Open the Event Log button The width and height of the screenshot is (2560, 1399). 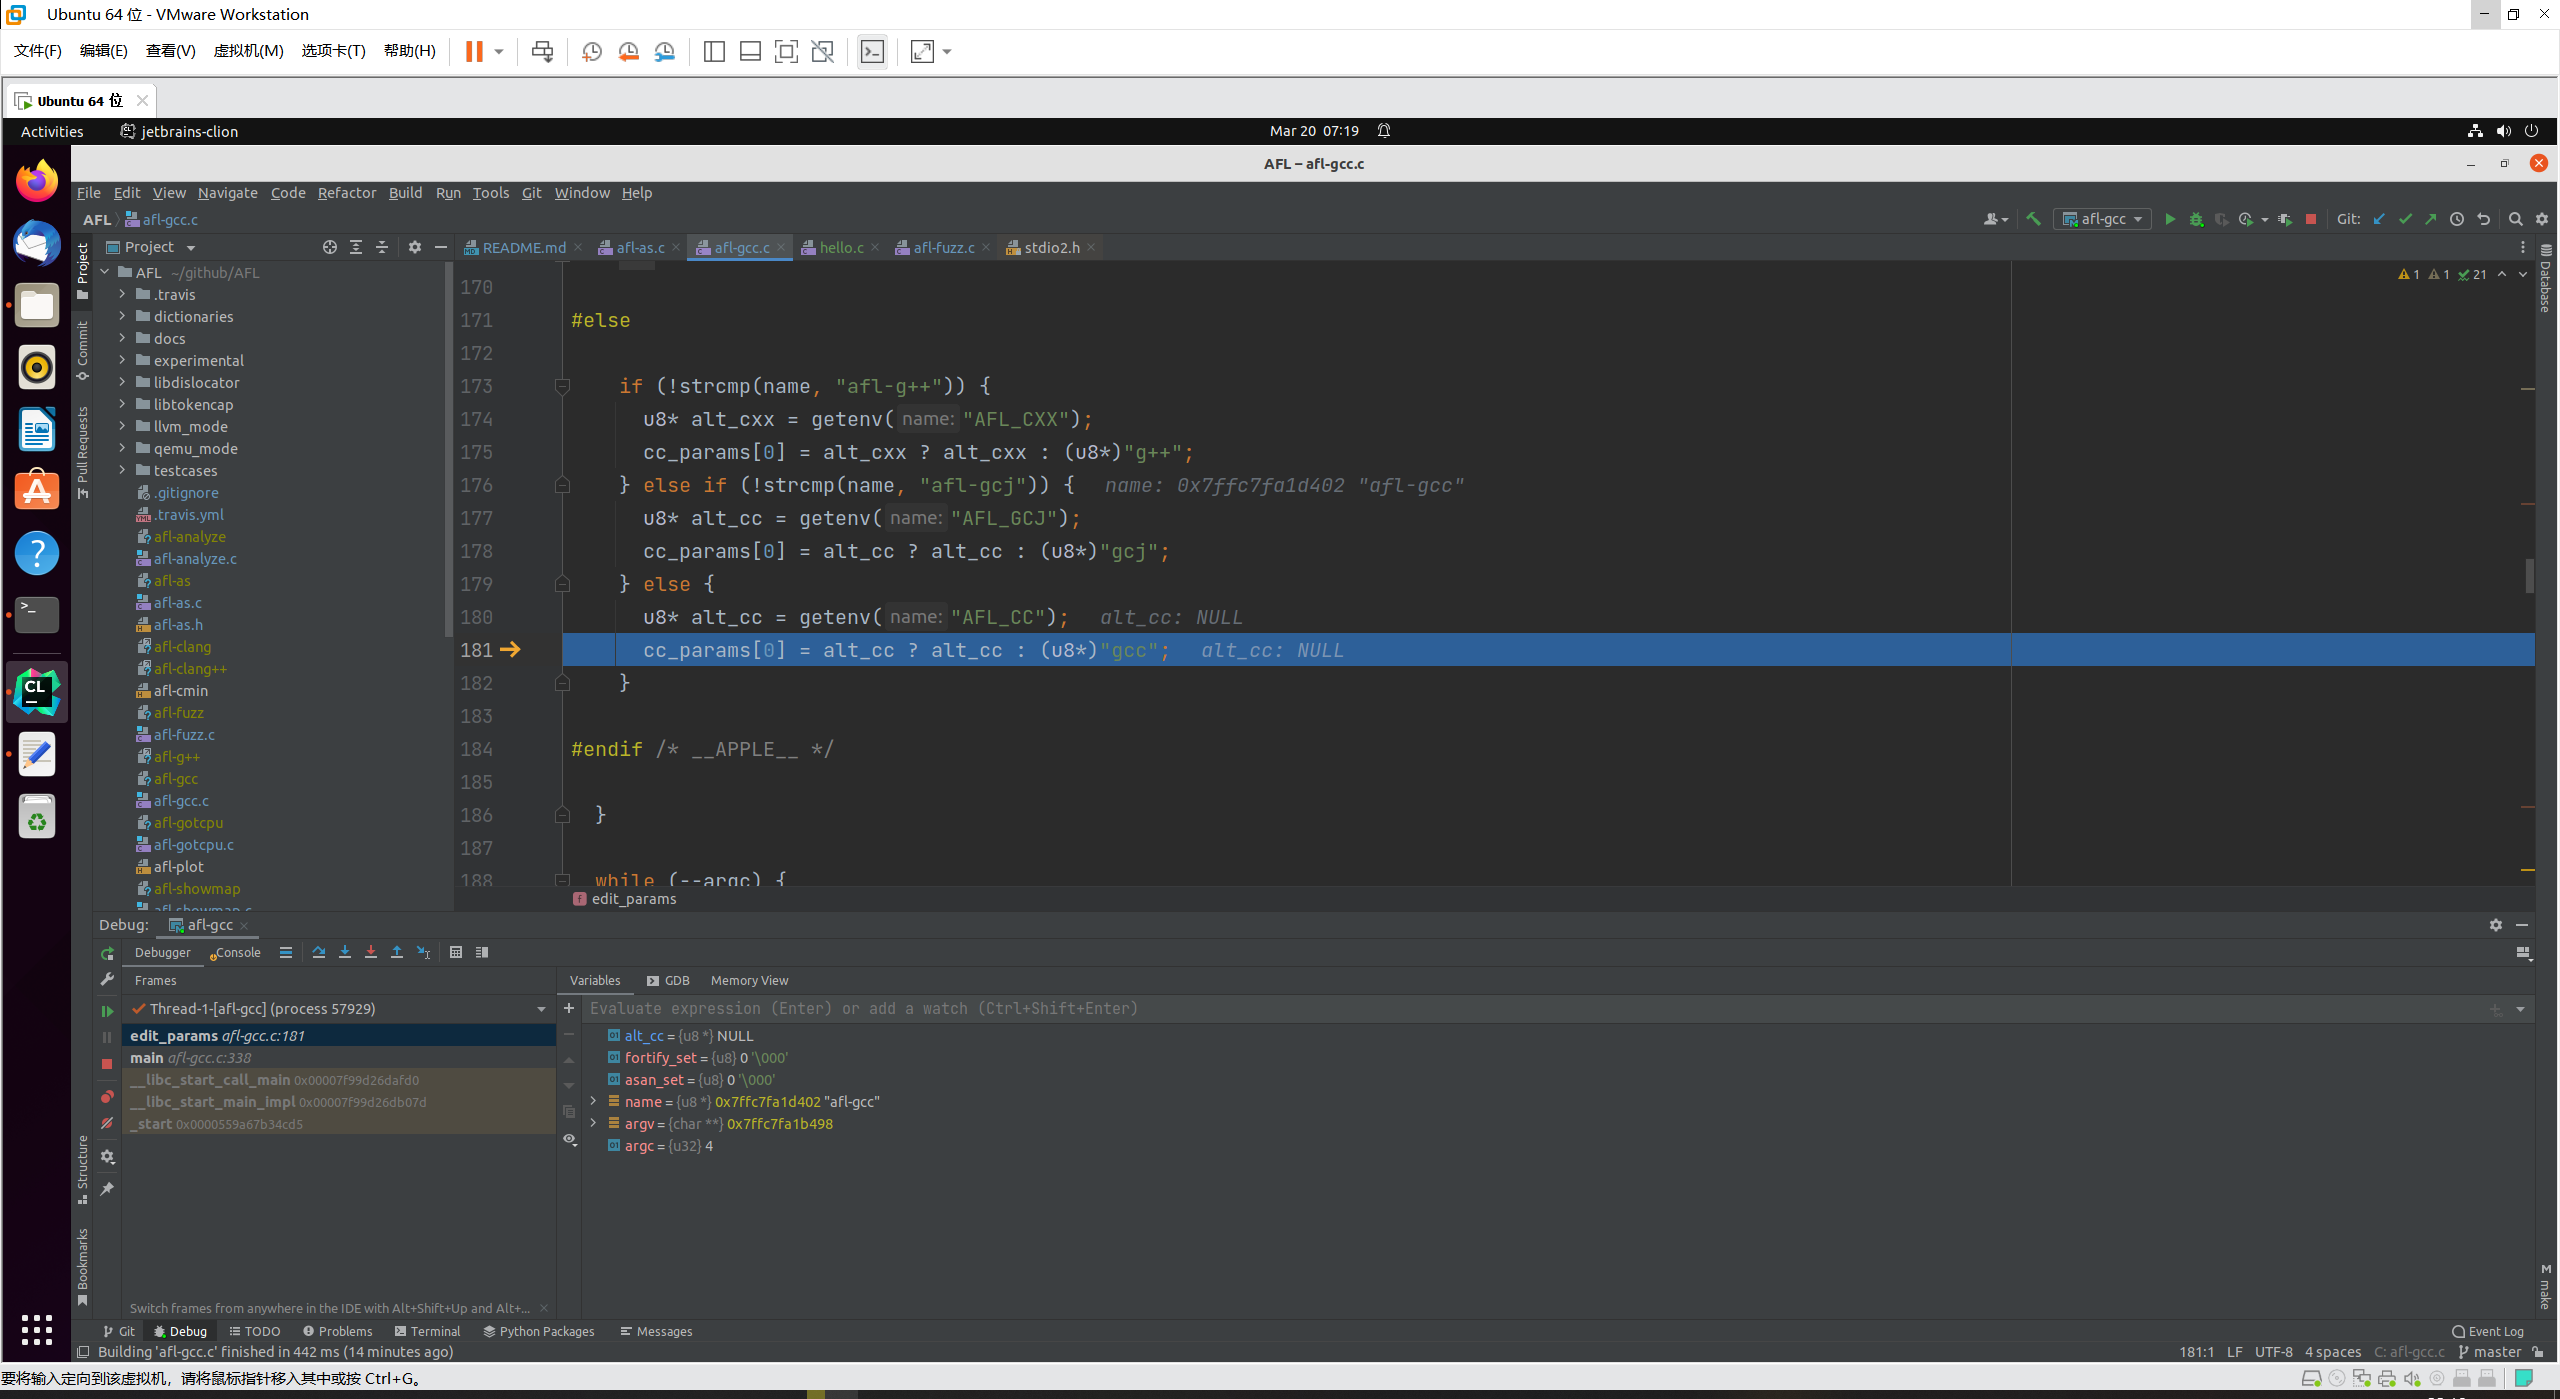point(2488,1331)
